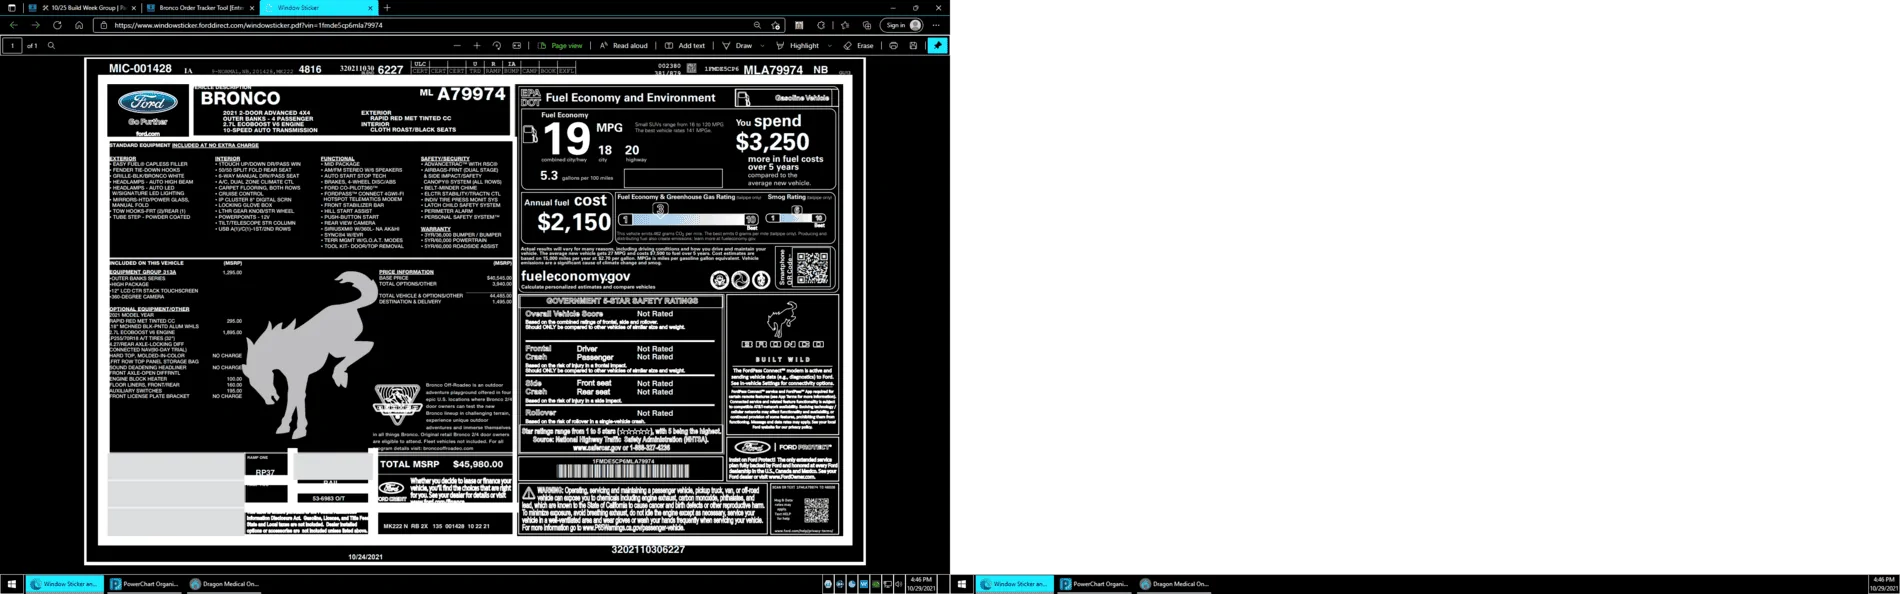Screen dimensions: 1900x594
Task: Open Dragon Medical One on left taskbar
Action: tap(224, 584)
